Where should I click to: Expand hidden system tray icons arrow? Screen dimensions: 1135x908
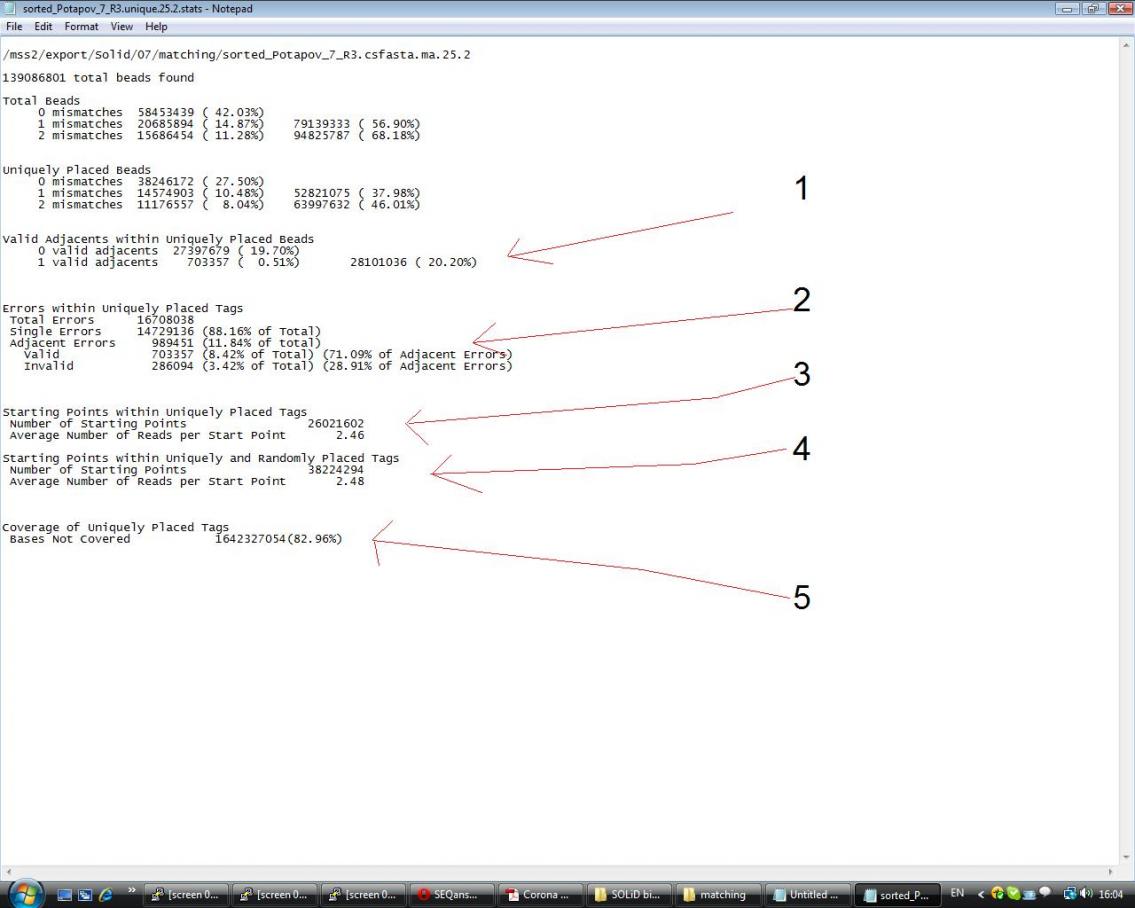click(x=981, y=894)
